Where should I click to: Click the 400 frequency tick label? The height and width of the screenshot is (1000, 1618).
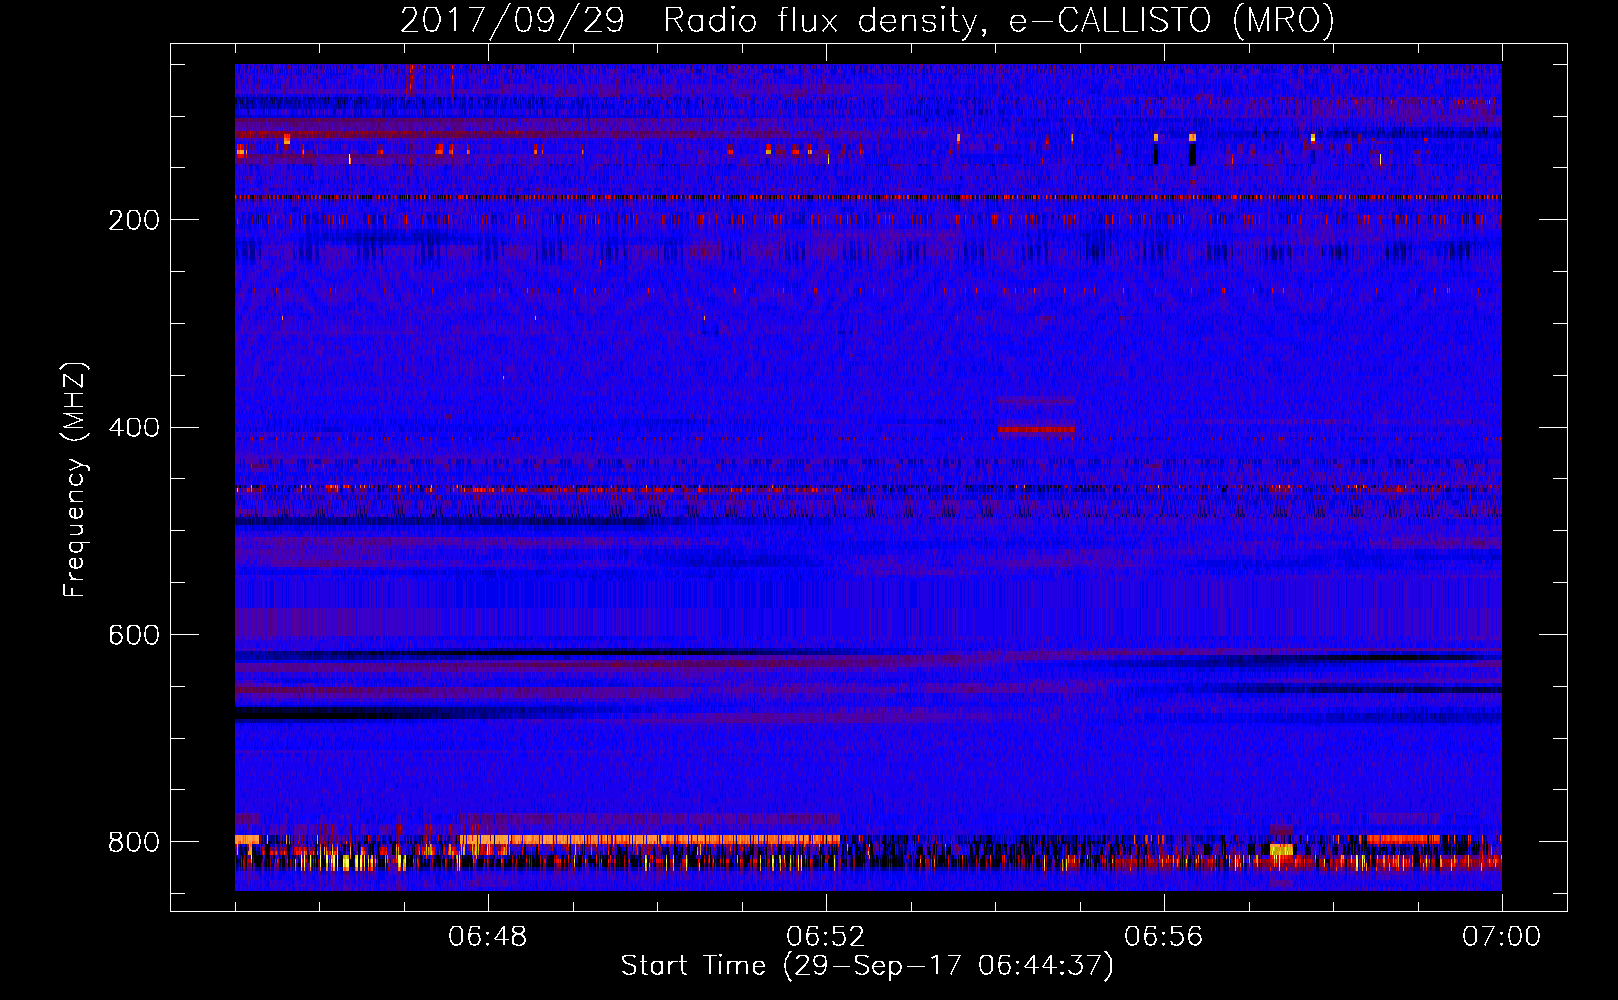point(134,428)
